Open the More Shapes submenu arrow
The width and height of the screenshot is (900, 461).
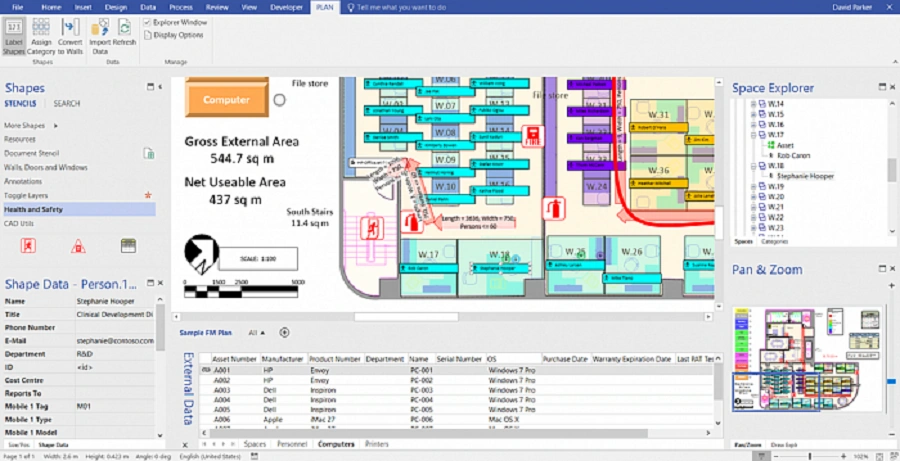[x=56, y=126]
